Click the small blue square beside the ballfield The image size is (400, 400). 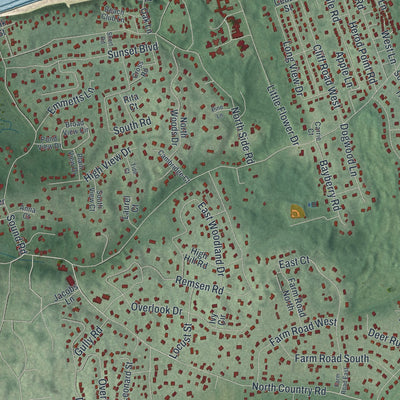310,204
